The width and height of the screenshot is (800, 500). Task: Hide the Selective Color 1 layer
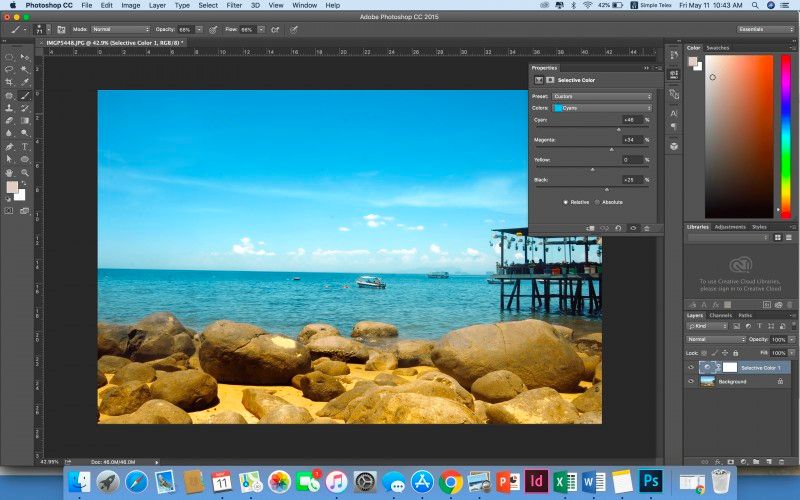(x=691, y=367)
